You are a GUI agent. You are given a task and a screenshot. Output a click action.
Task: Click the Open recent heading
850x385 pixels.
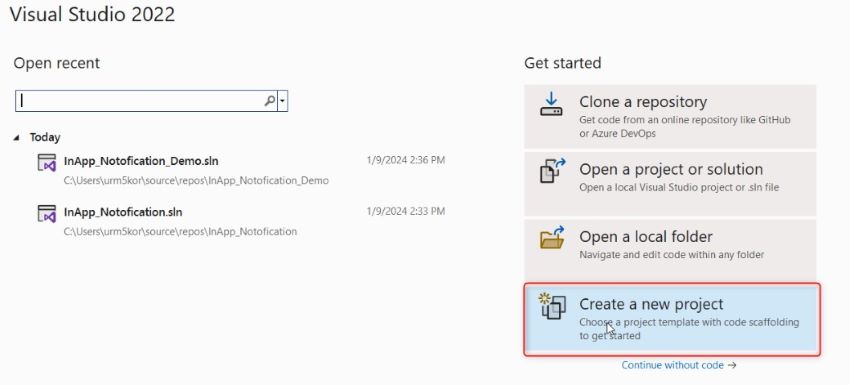pyautogui.click(x=57, y=63)
